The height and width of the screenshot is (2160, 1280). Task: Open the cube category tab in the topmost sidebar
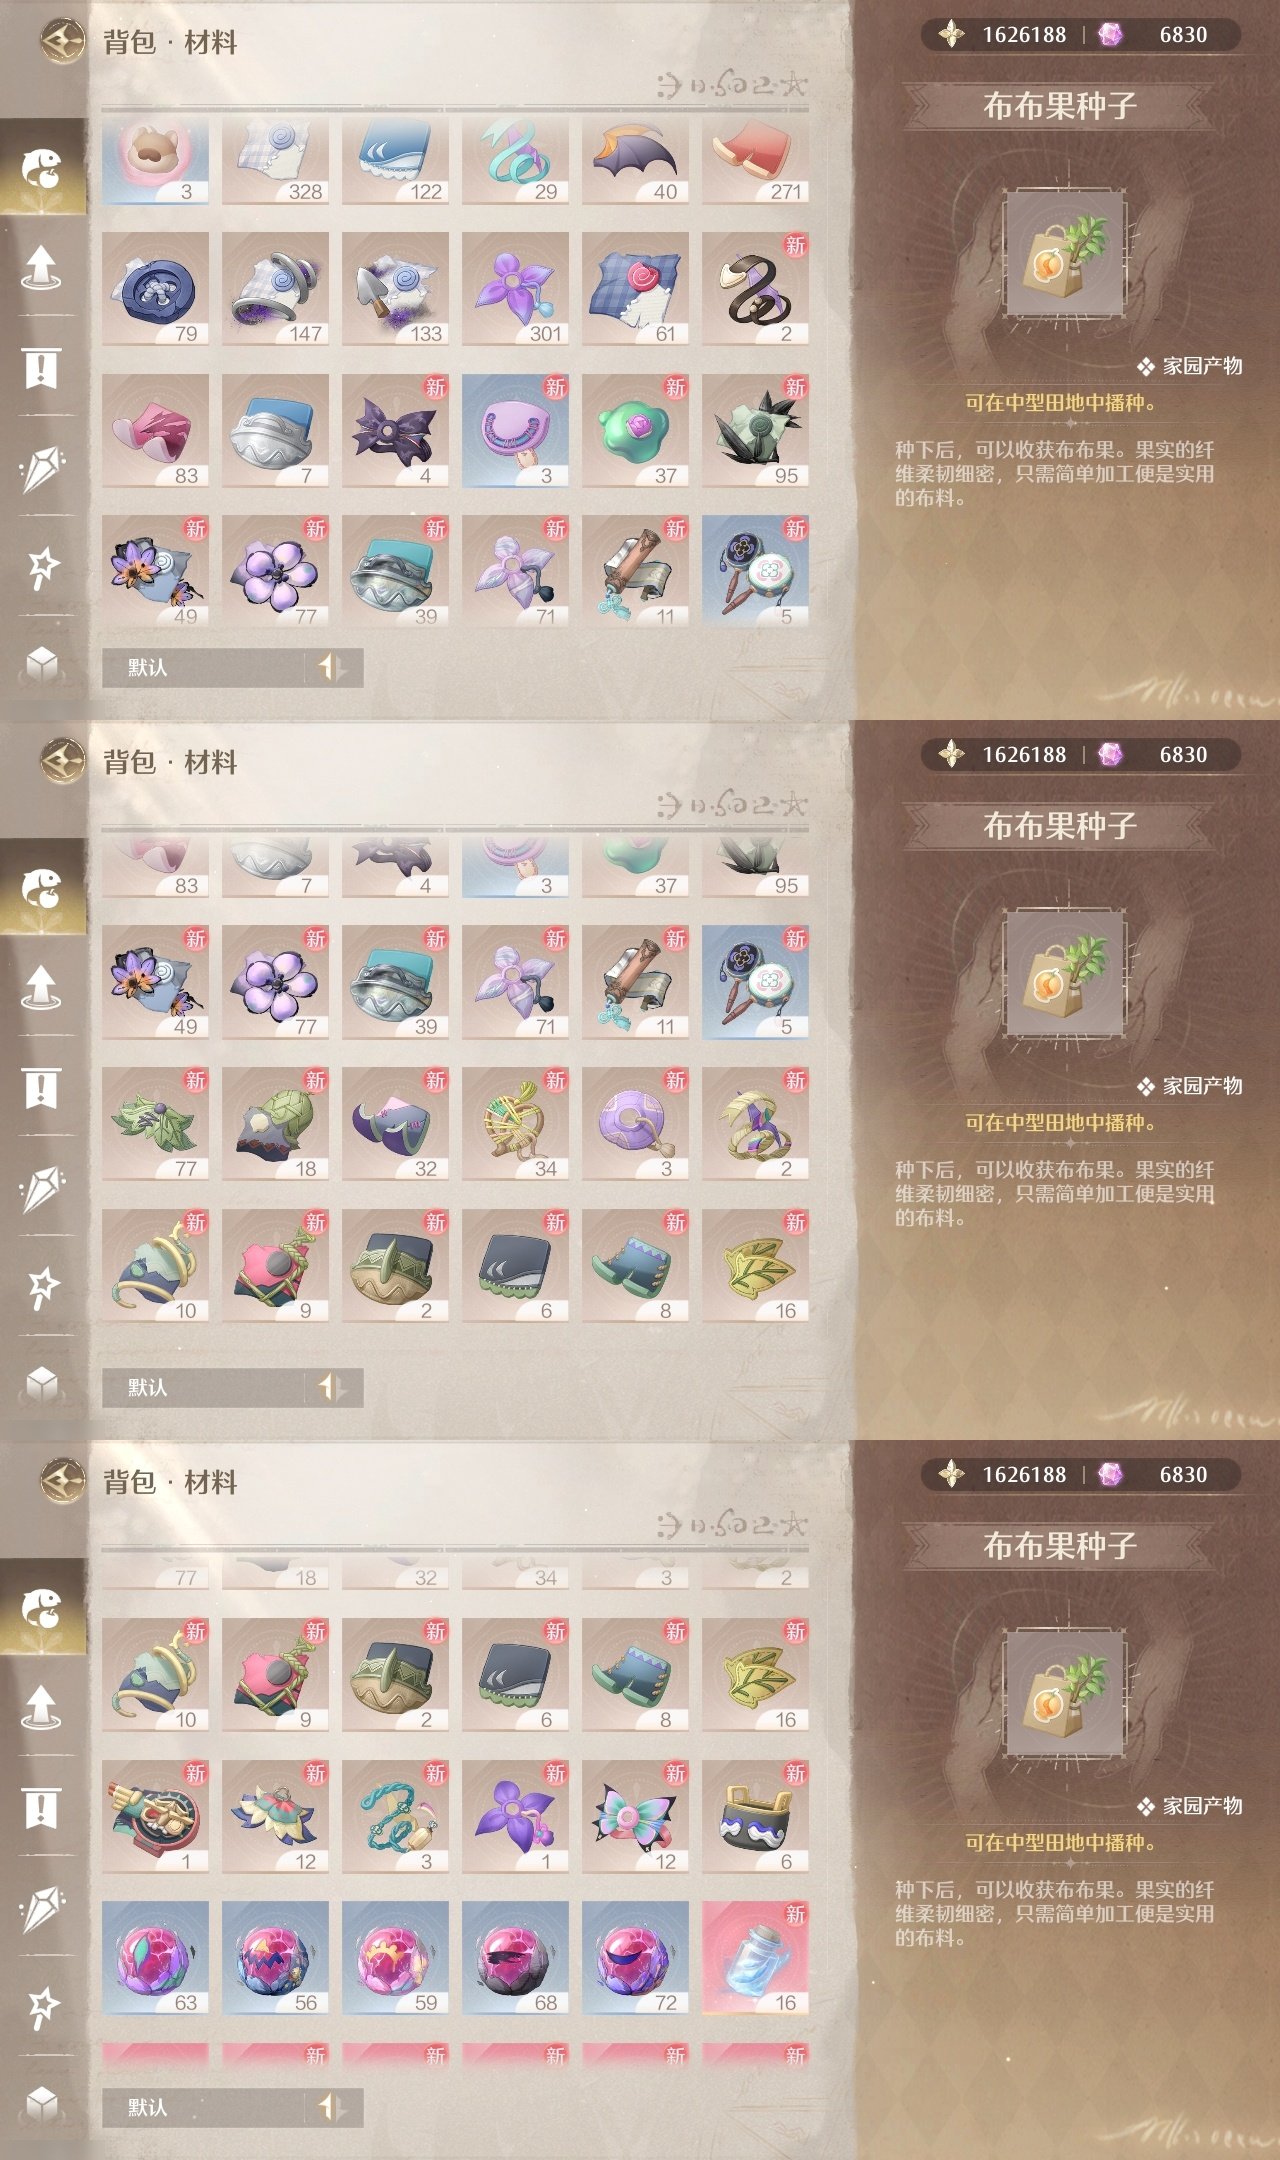point(41,664)
